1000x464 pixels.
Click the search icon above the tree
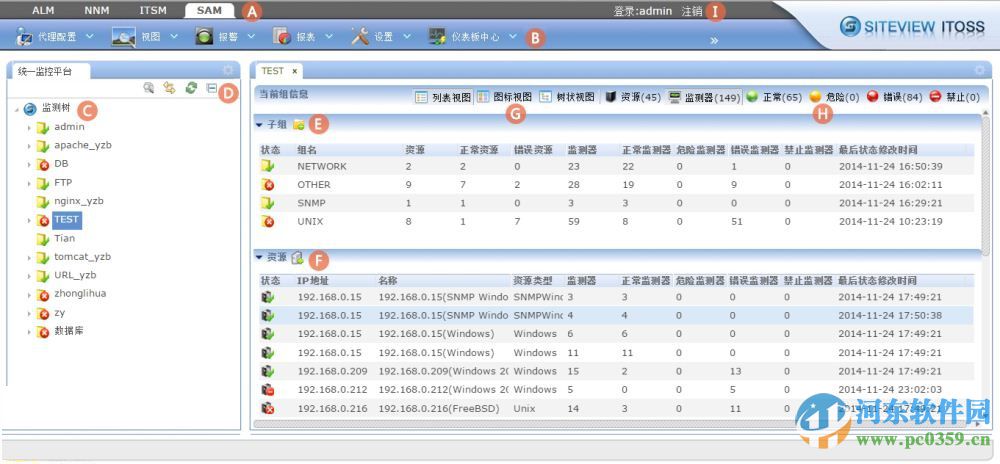click(x=149, y=88)
